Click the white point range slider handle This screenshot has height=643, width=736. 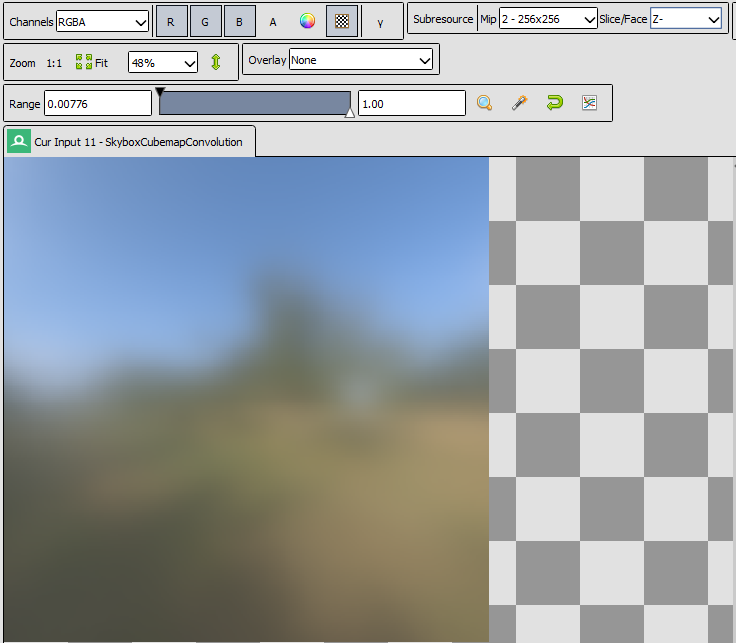tap(350, 113)
